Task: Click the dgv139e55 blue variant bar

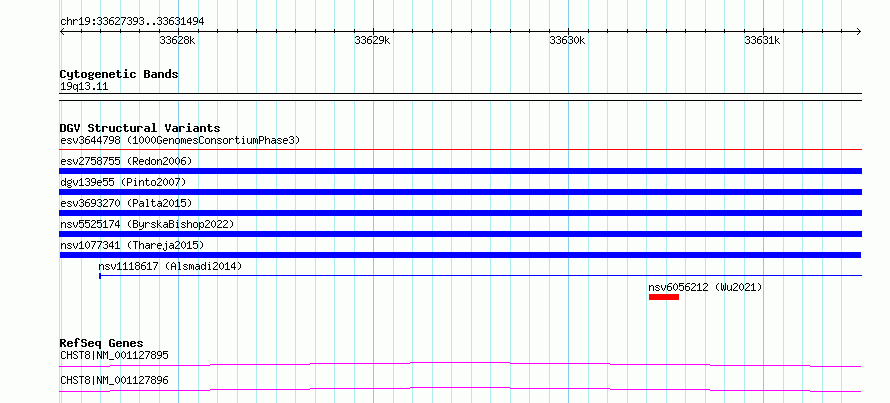Action: tap(460, 192)
